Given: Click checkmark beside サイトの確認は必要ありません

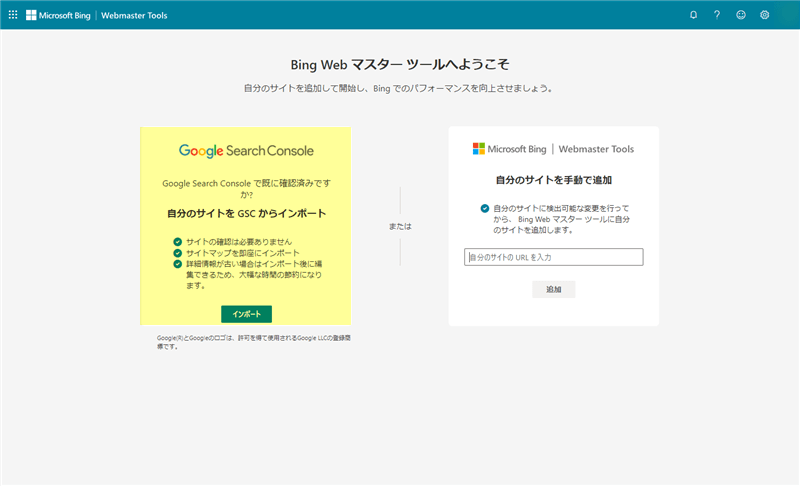Looking at the screenshot, I should [178, 242].
